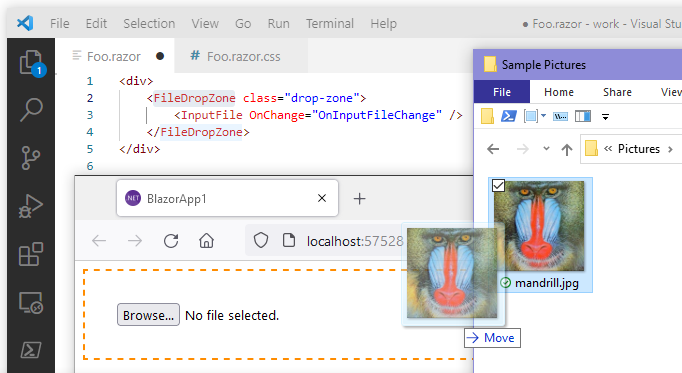Open the Search view icon

(x=31, y=110)
